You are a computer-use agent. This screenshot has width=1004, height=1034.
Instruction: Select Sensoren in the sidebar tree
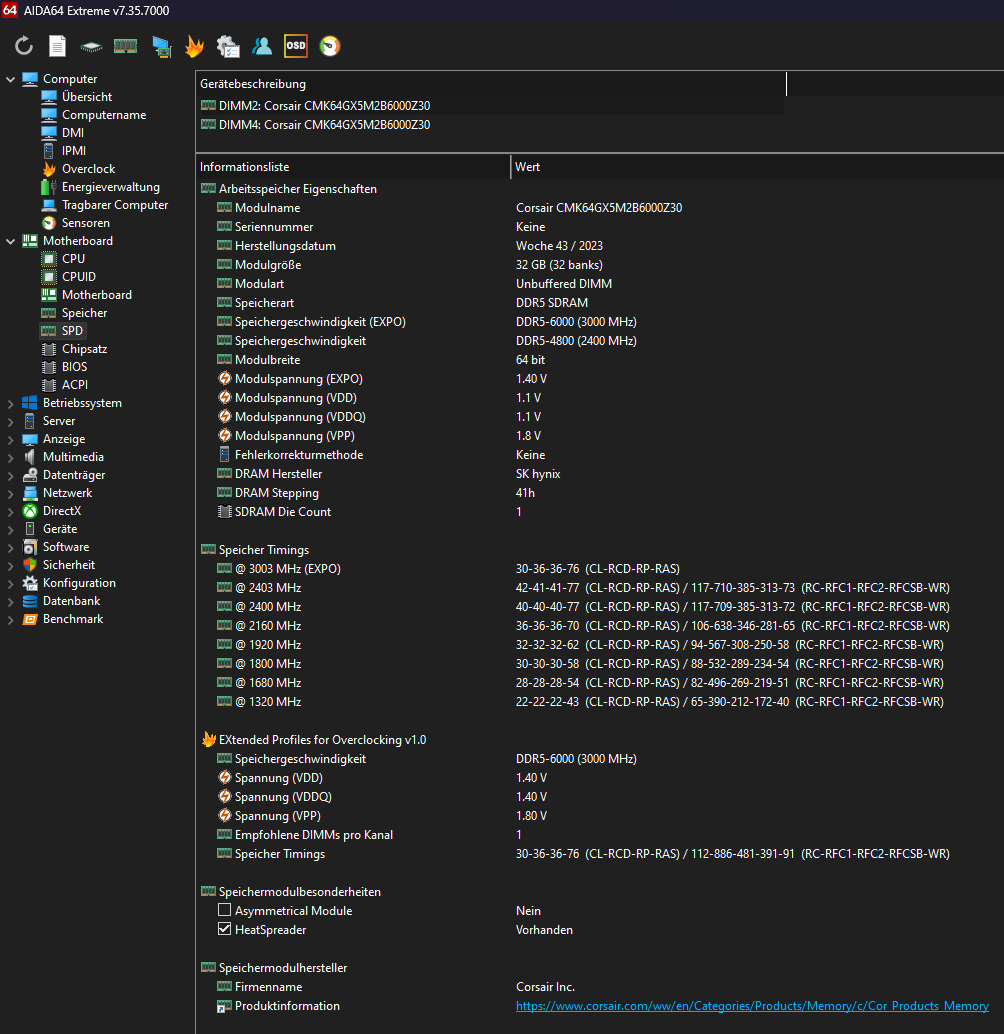(x=85, y=223)
